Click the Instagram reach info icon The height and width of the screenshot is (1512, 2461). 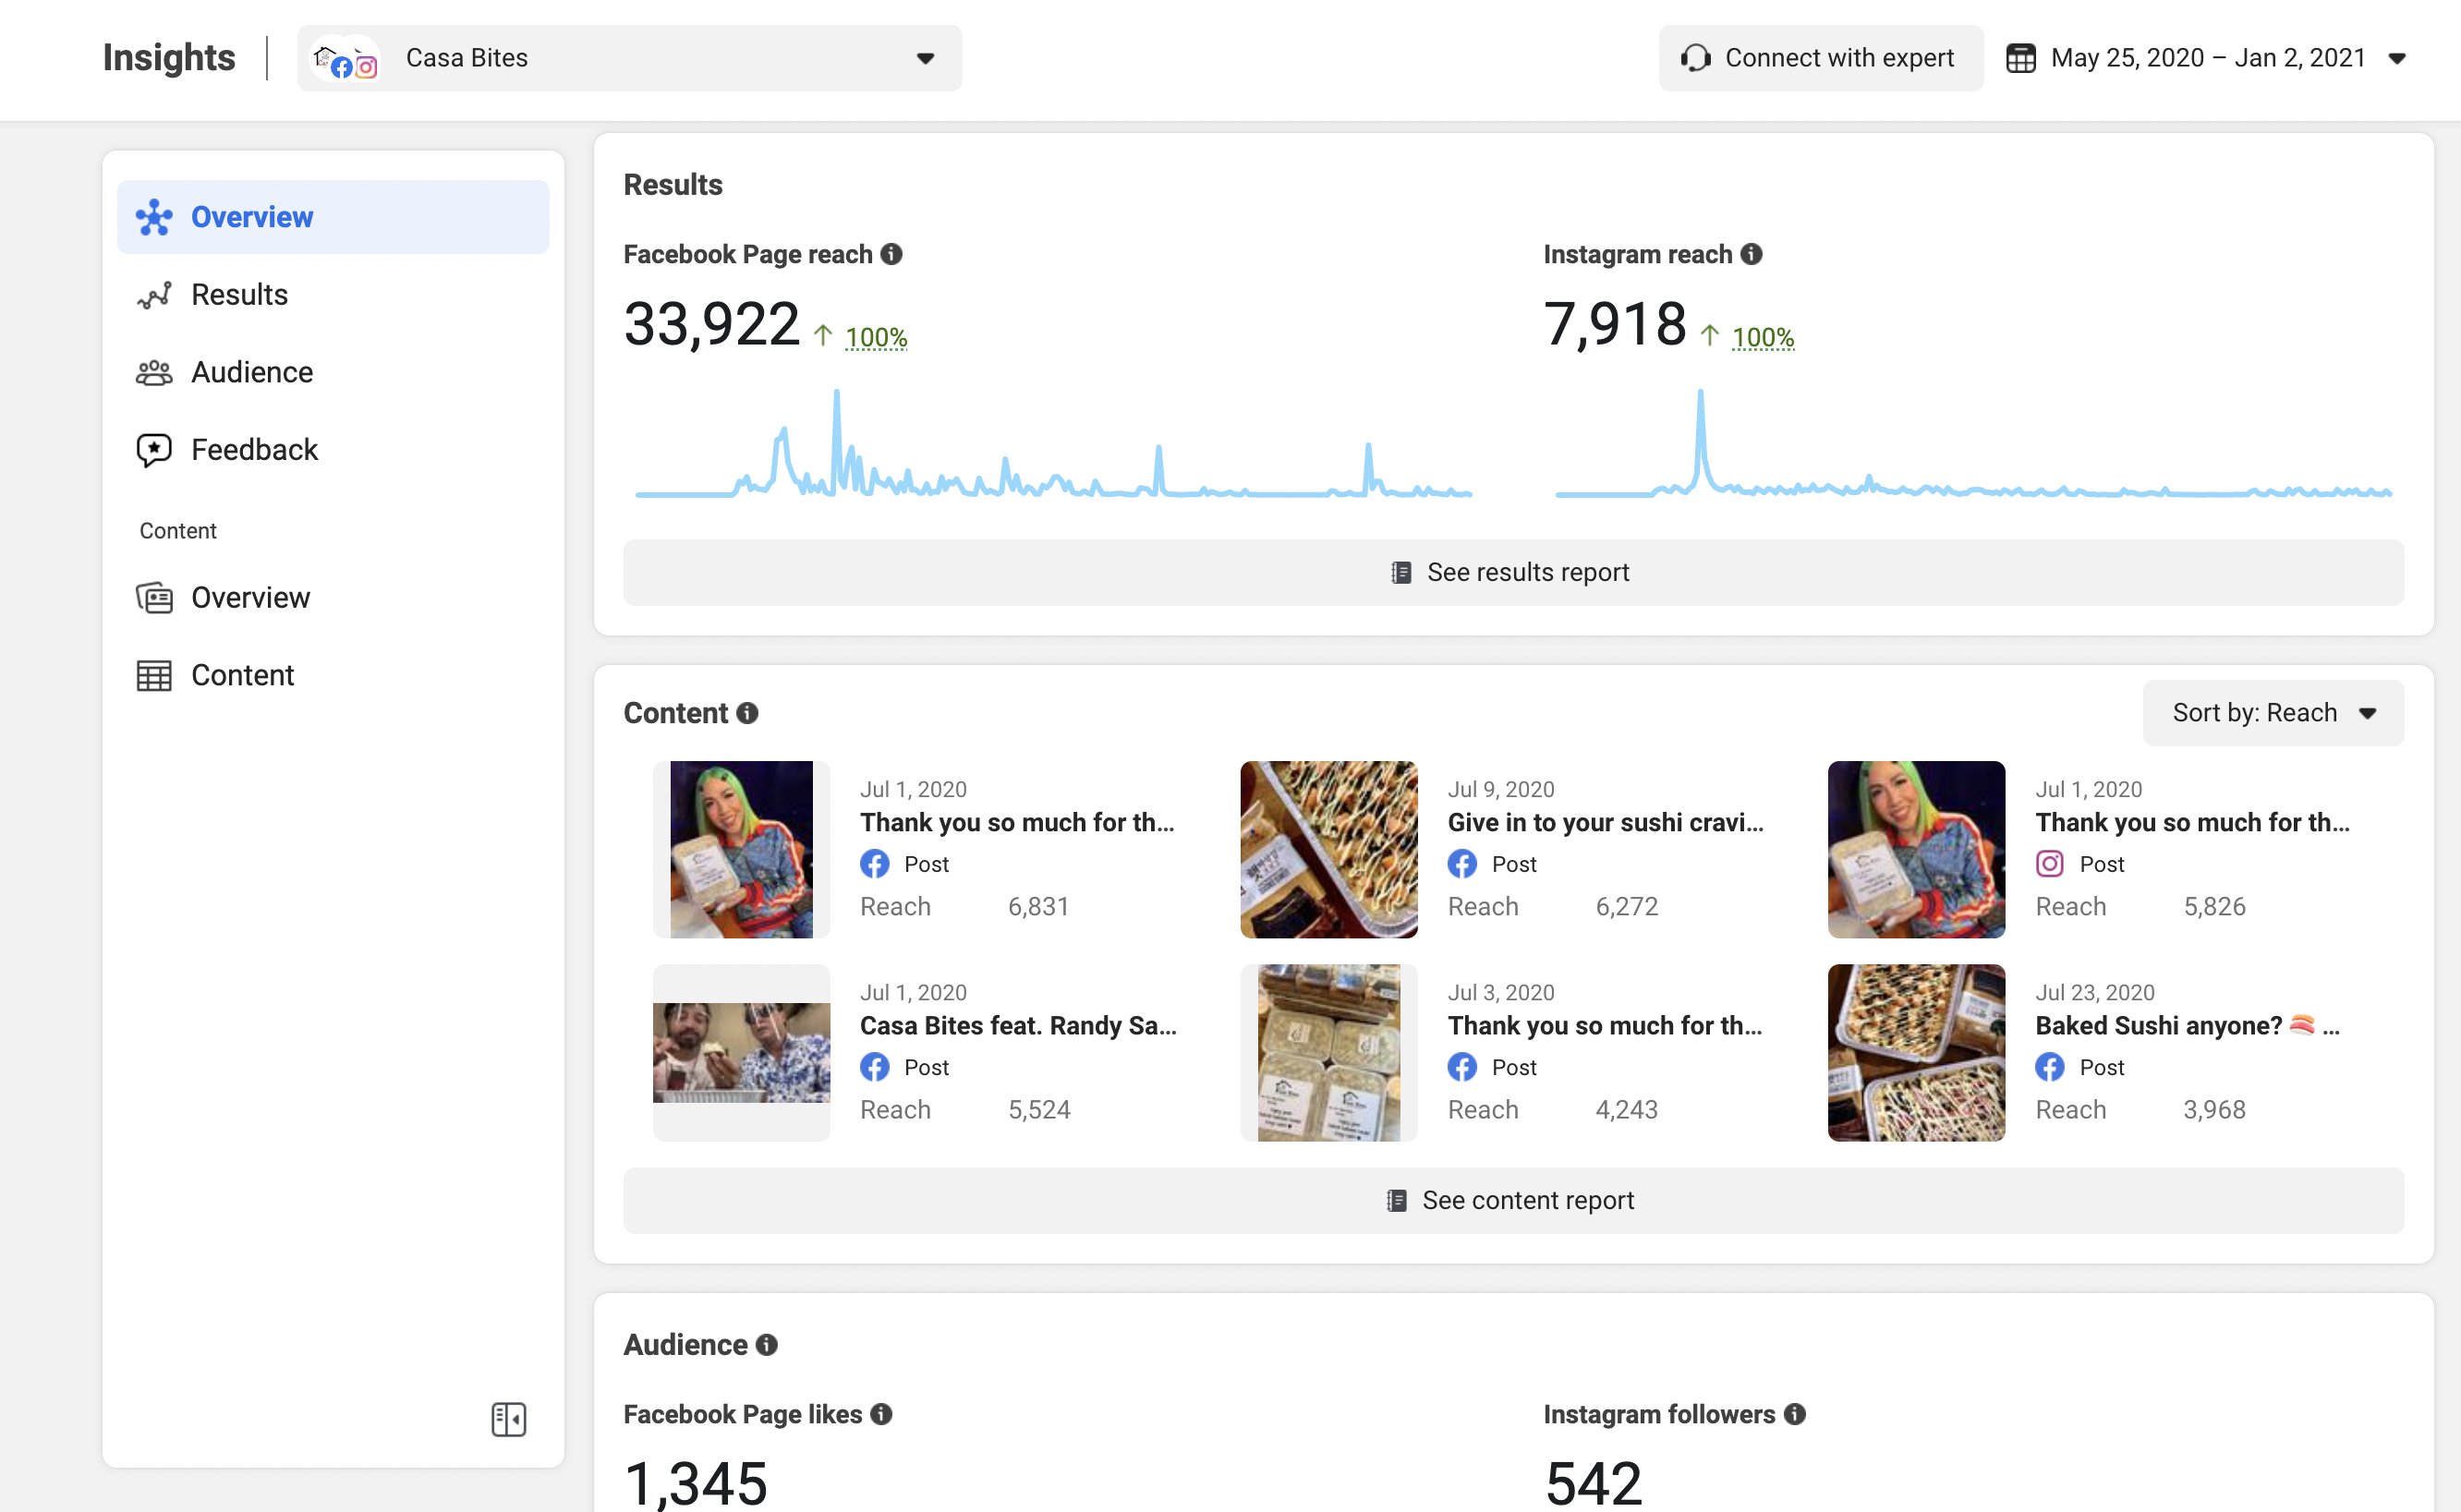pos(1751,254)
